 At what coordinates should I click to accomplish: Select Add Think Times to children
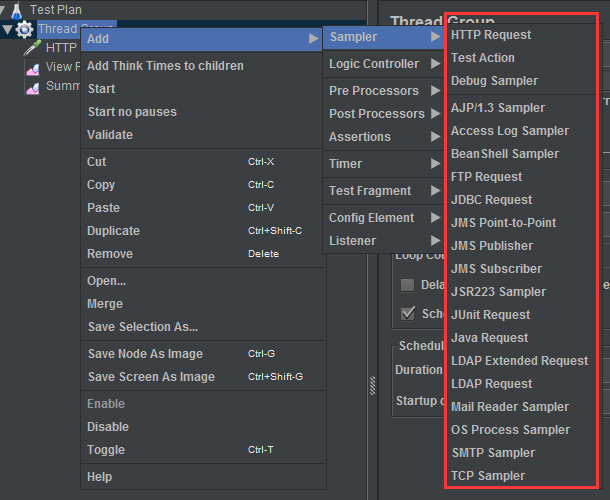coord(165,66)
